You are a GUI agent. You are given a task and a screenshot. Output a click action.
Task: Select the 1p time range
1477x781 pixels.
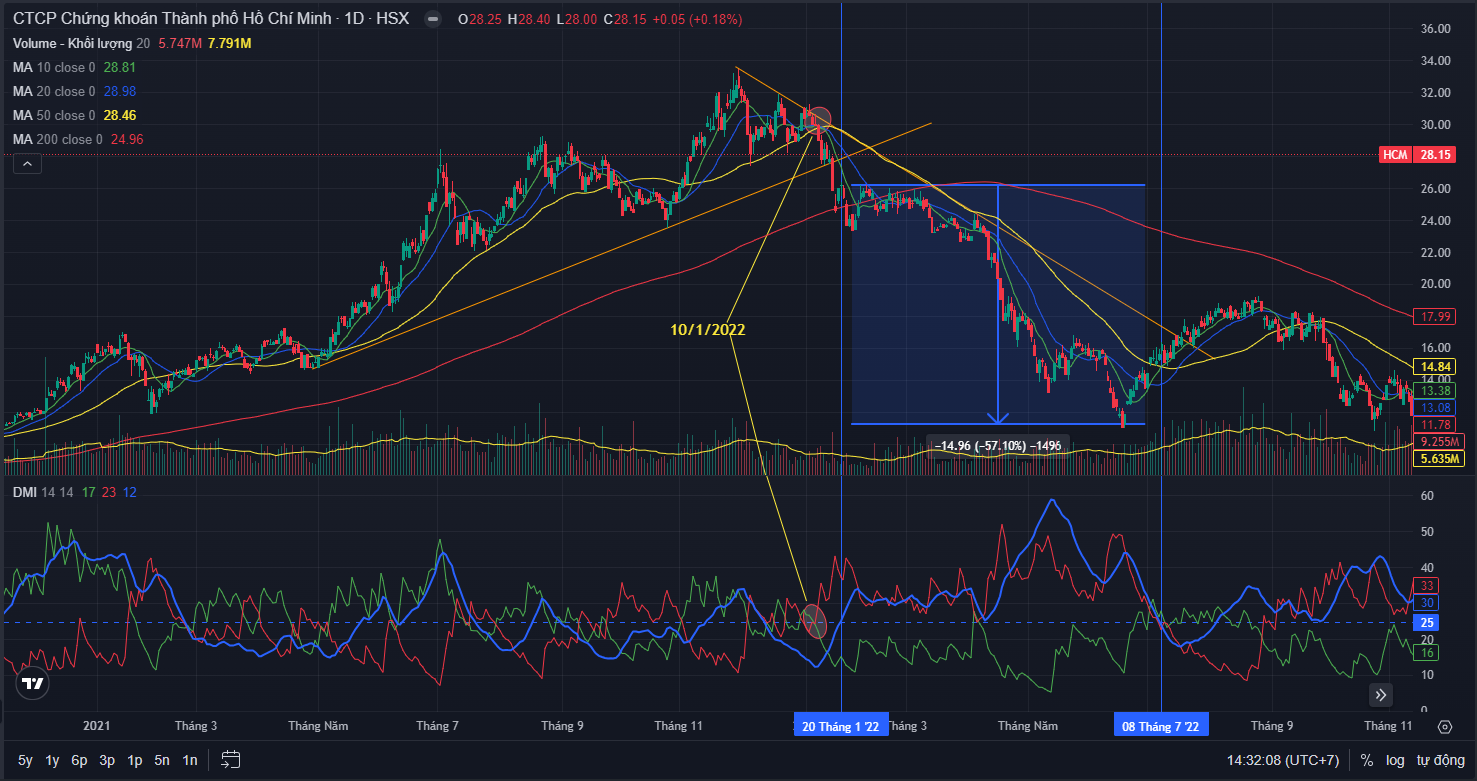pyautogui.click(x=134, y=760)
